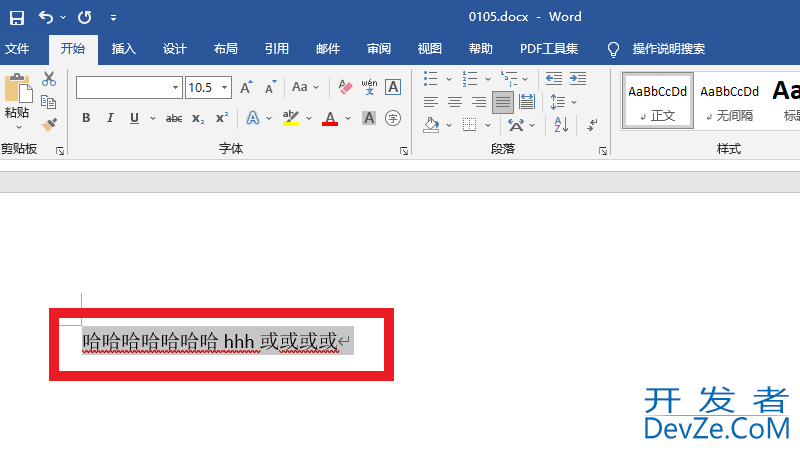Expand the 粘贴 options arrow

coord(19,128)
